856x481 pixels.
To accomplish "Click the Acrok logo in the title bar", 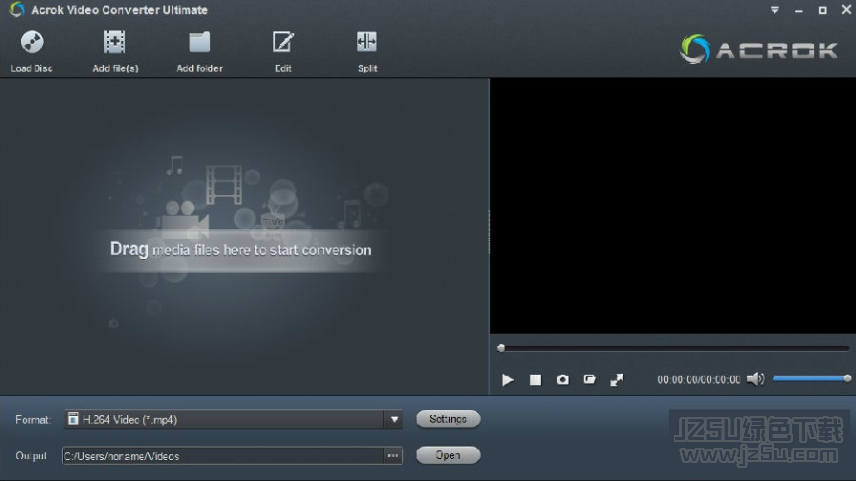I will click(17, 9).
